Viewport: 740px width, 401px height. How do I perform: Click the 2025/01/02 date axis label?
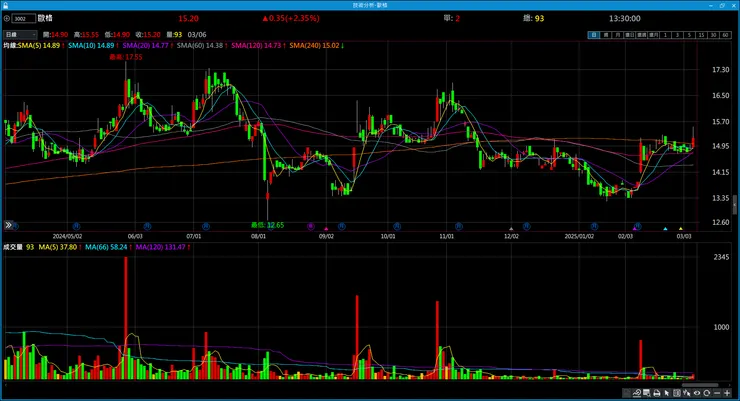pyautogui.click(x=579, y=236)
